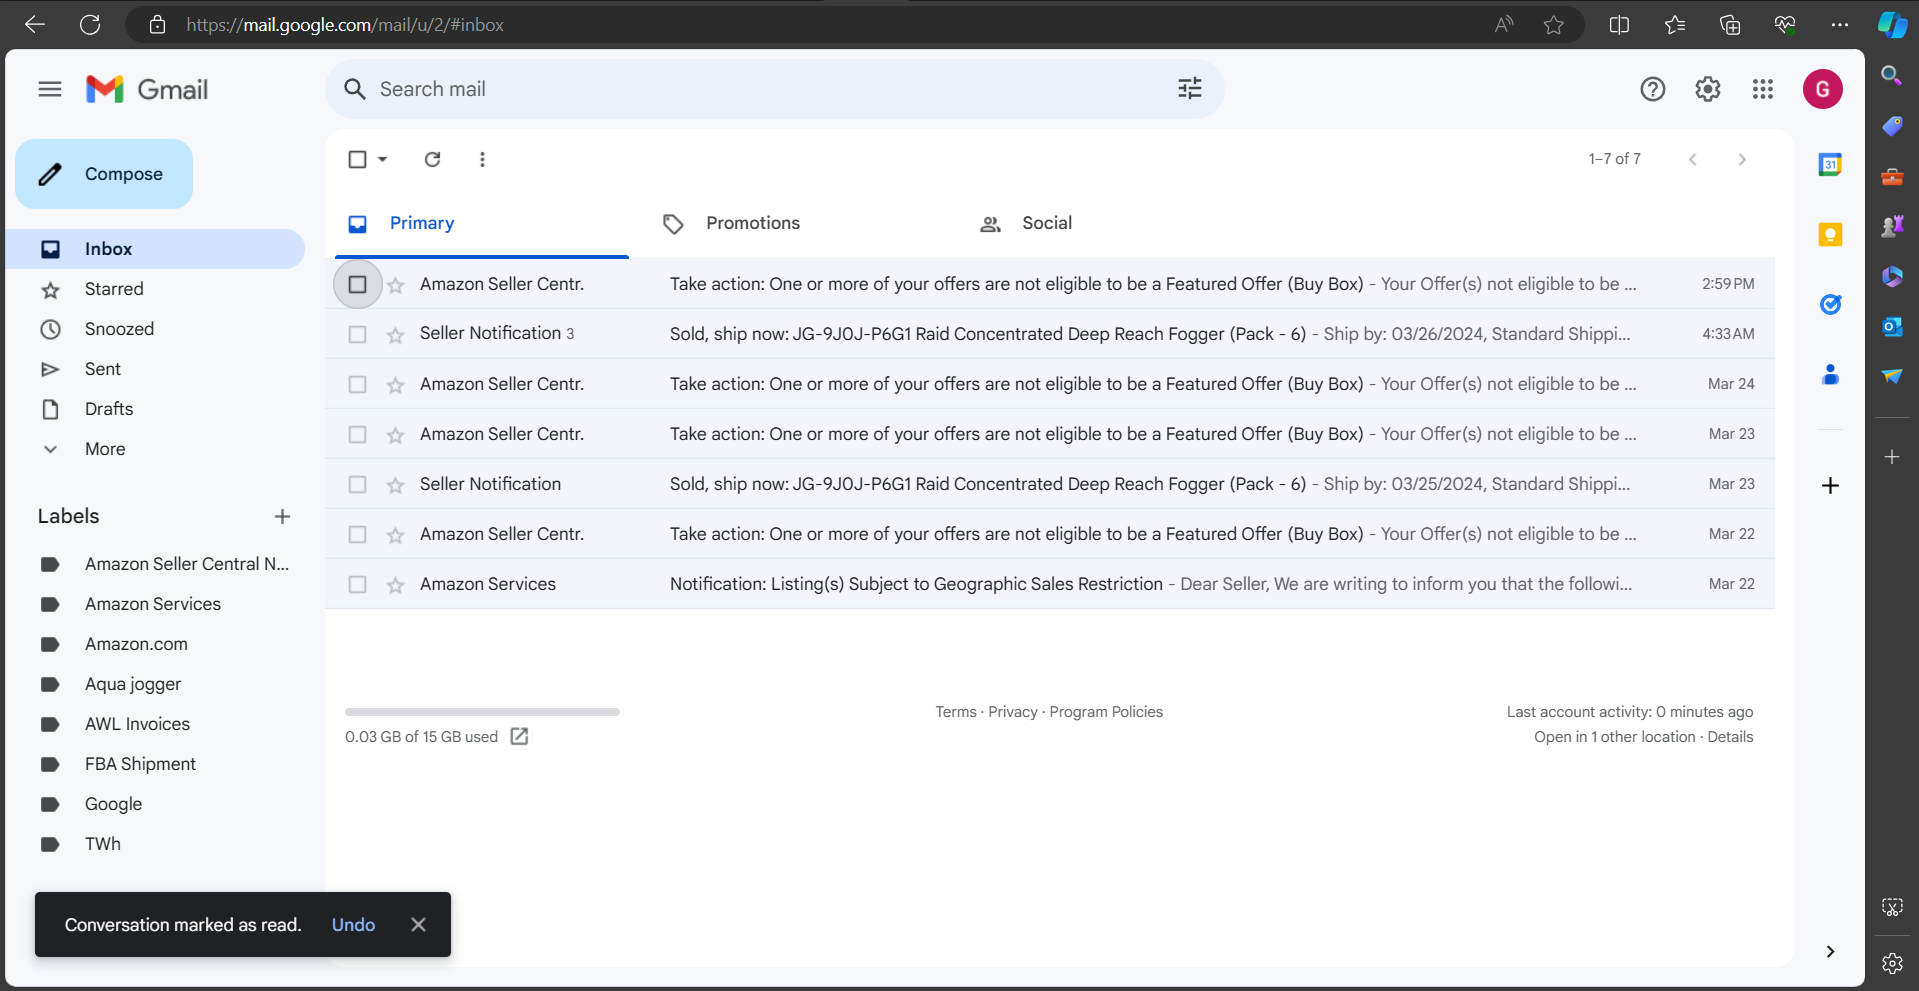
Task: Open the Terms link
Action: pos(956,712)
